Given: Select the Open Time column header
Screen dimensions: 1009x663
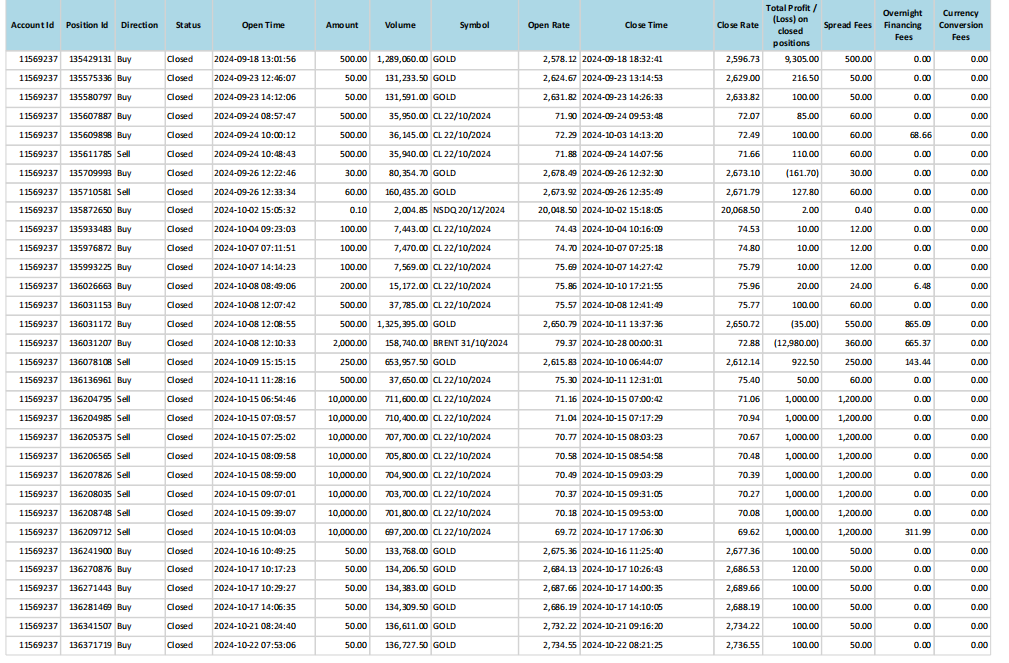Looking at the screenshot, I should pos(263,25).
